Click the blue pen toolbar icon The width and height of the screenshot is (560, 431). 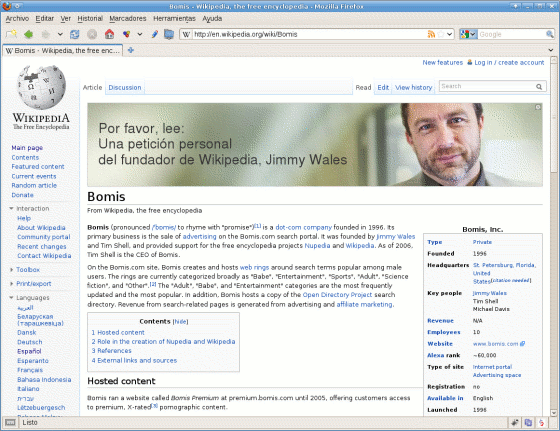point(154,34)
